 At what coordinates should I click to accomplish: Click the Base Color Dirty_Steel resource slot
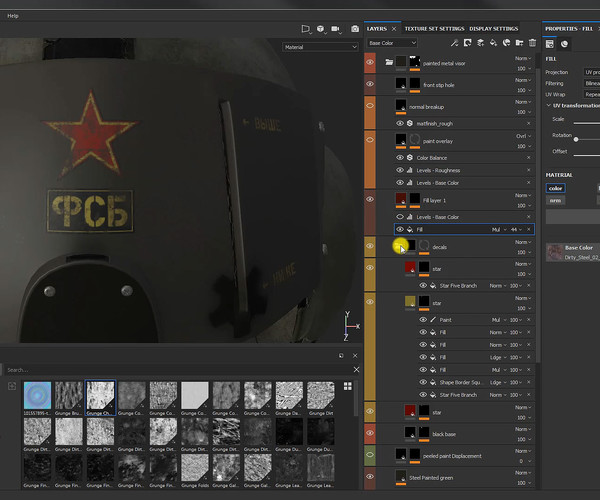pos(573,253)
